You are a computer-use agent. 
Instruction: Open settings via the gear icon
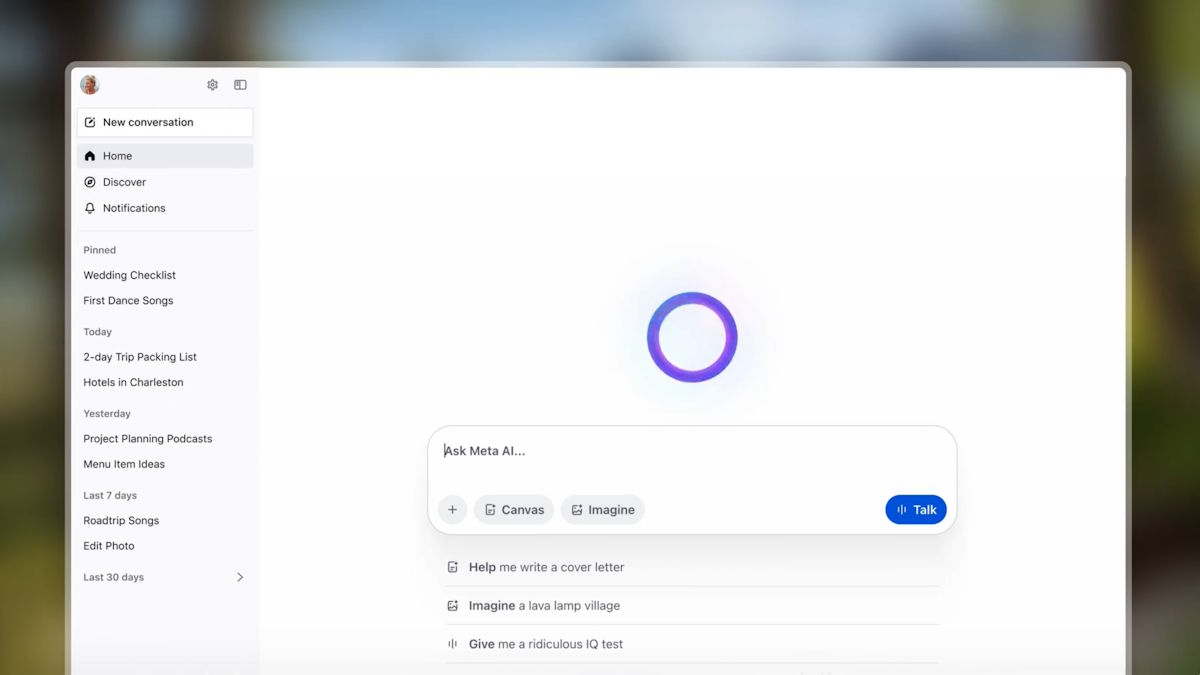click(212, 85)
